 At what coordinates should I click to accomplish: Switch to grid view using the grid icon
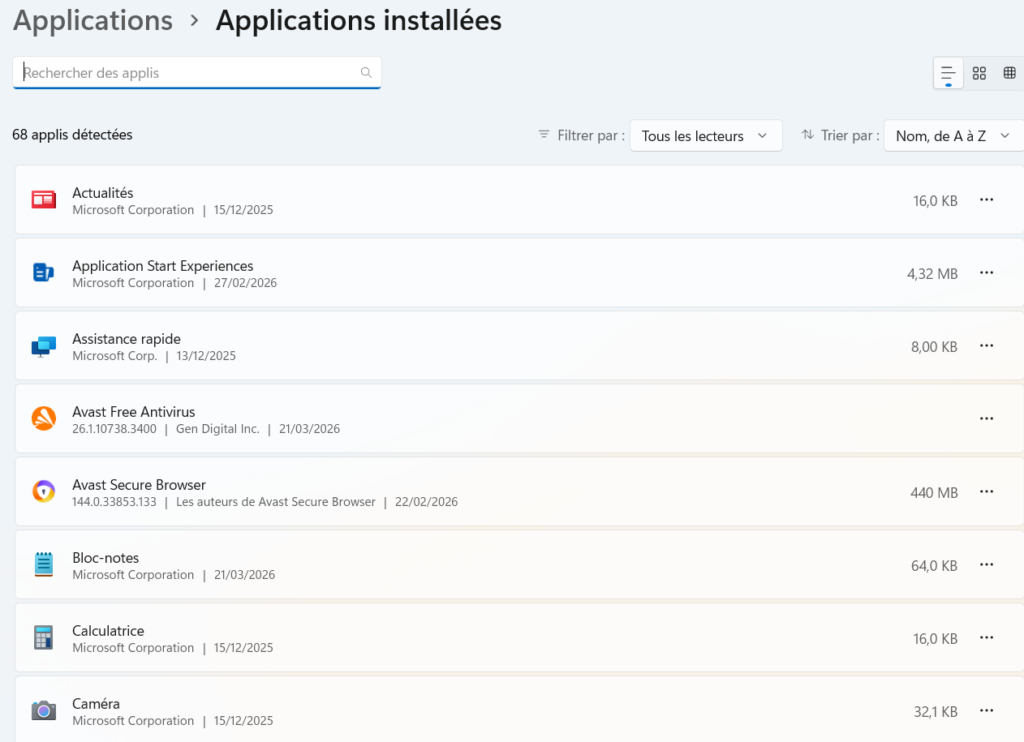pyautogui.click(x=1010, y=72)
